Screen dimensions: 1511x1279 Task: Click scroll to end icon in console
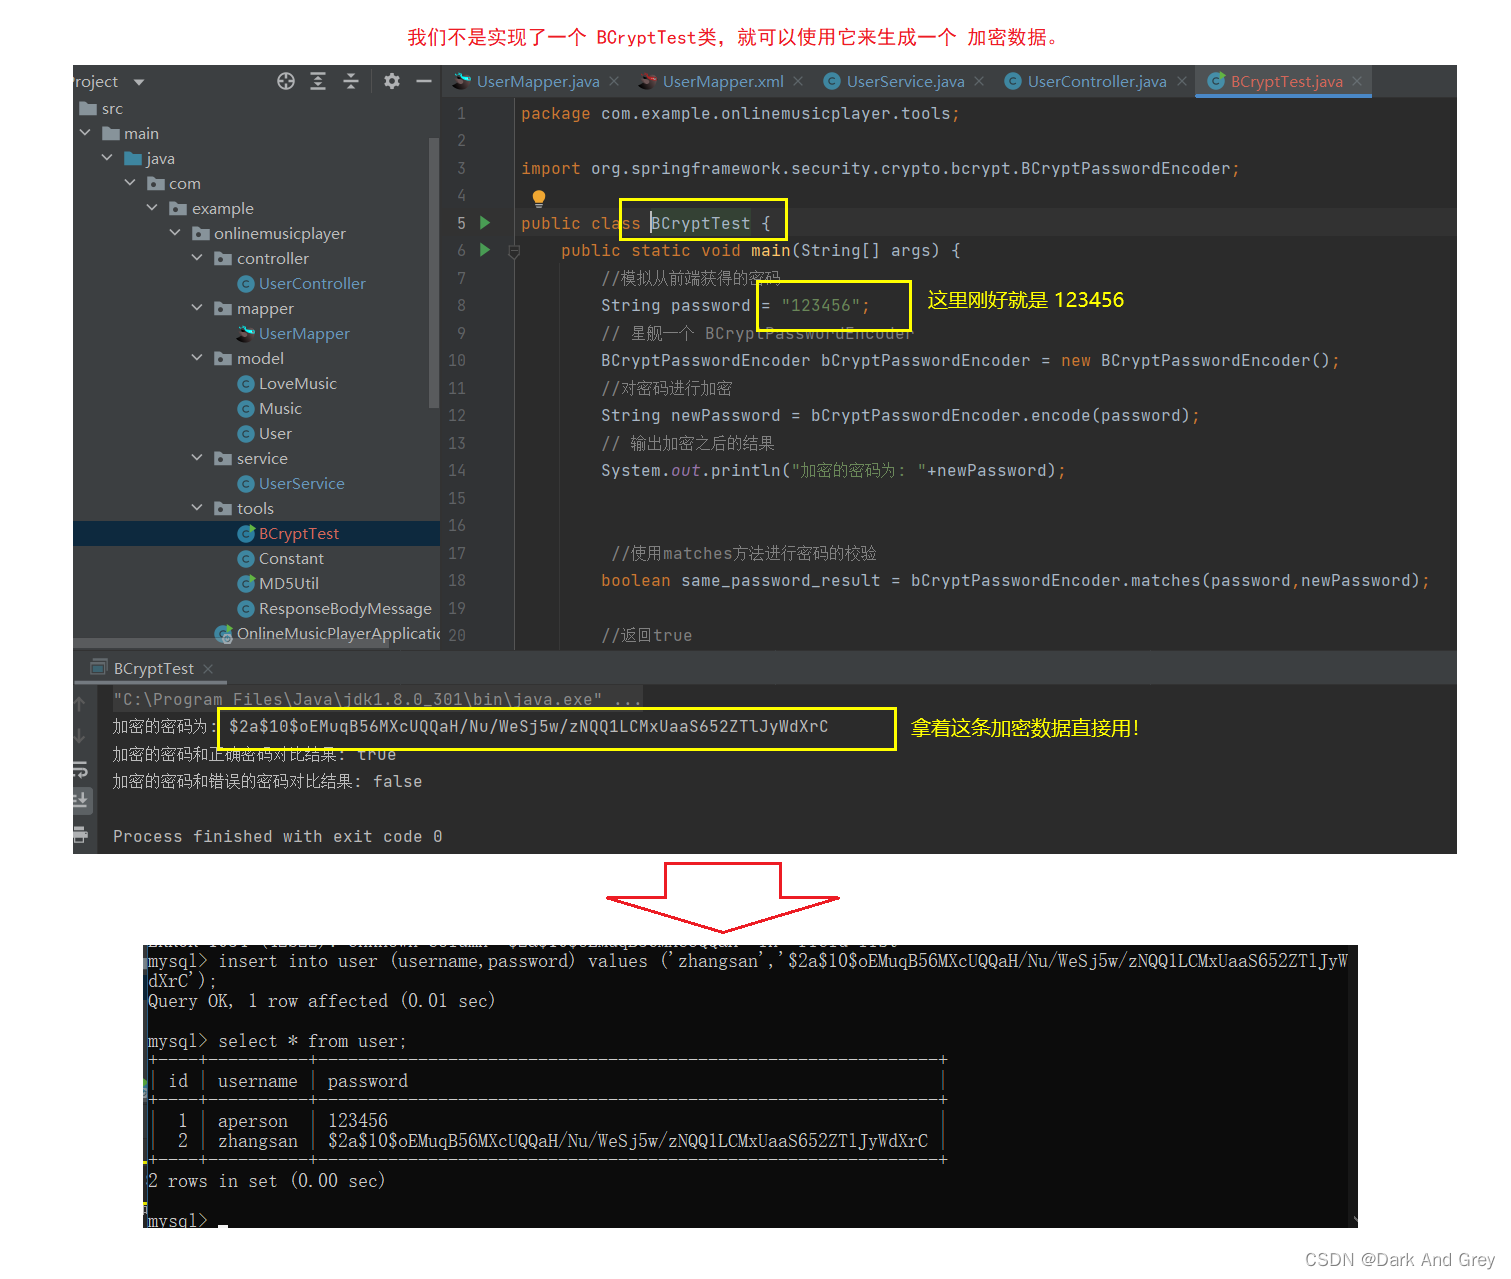point(80,800)
